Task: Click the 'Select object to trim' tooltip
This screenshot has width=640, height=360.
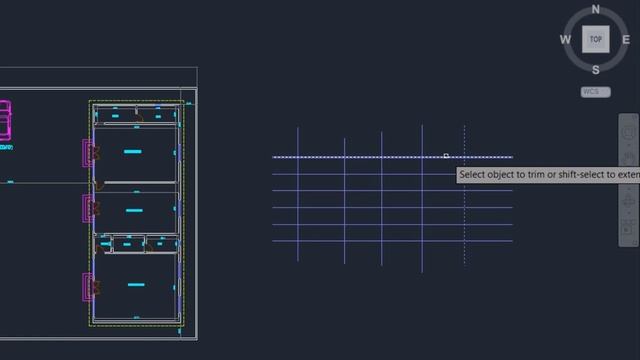Action: point(548,175)
